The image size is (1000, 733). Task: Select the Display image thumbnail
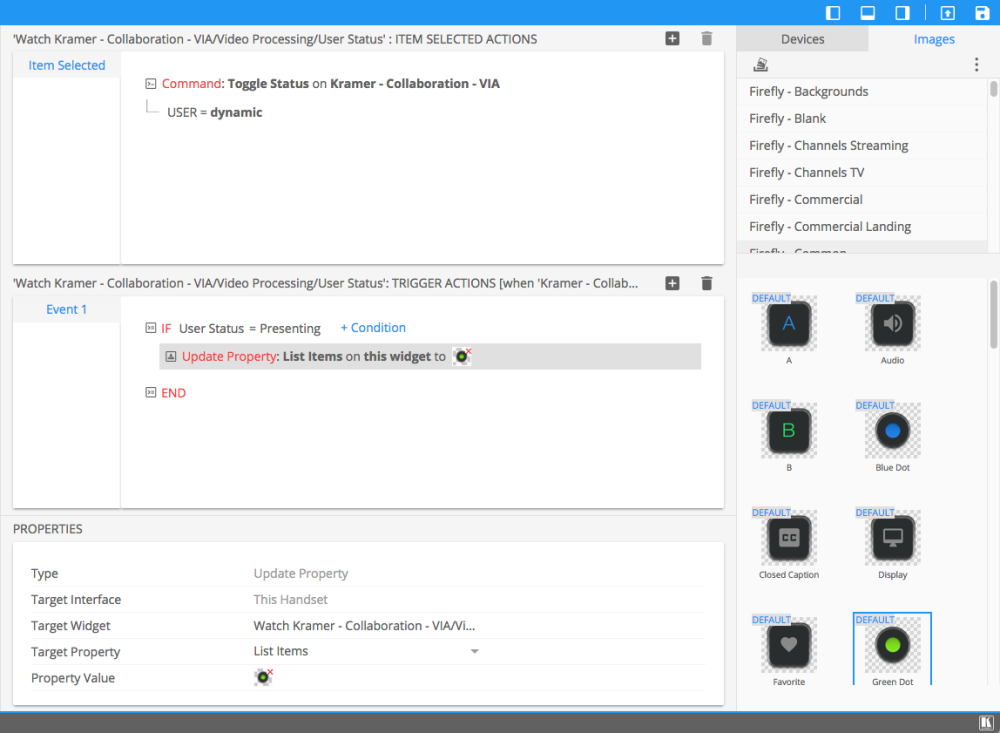click(x=892, y=538)
